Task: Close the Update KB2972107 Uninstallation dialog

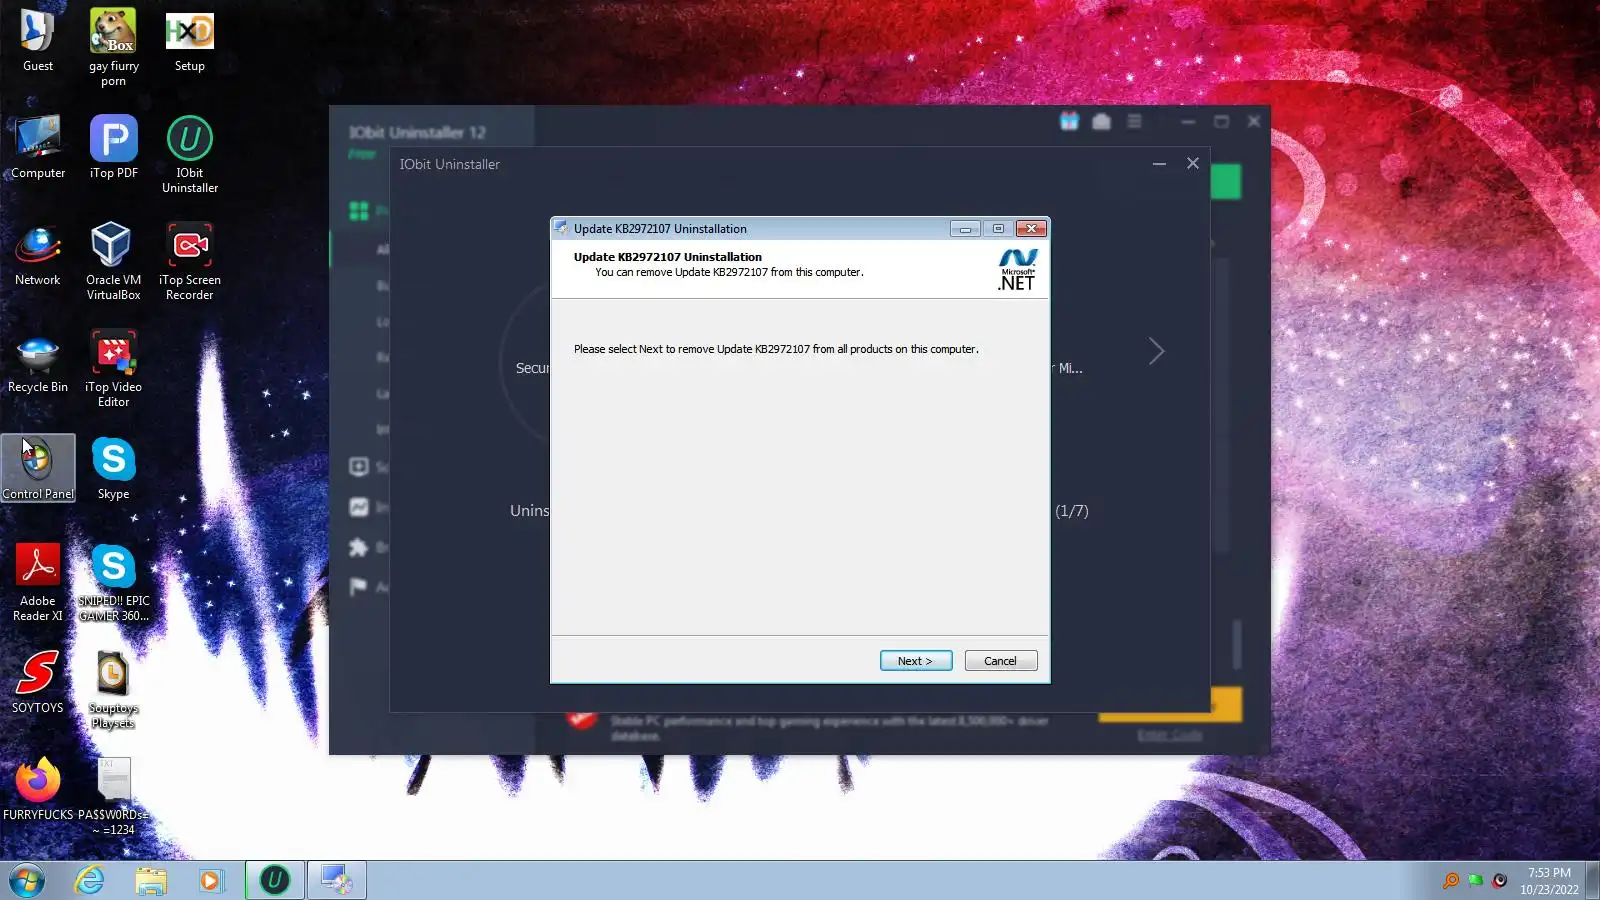Action: coord(1031,229)
